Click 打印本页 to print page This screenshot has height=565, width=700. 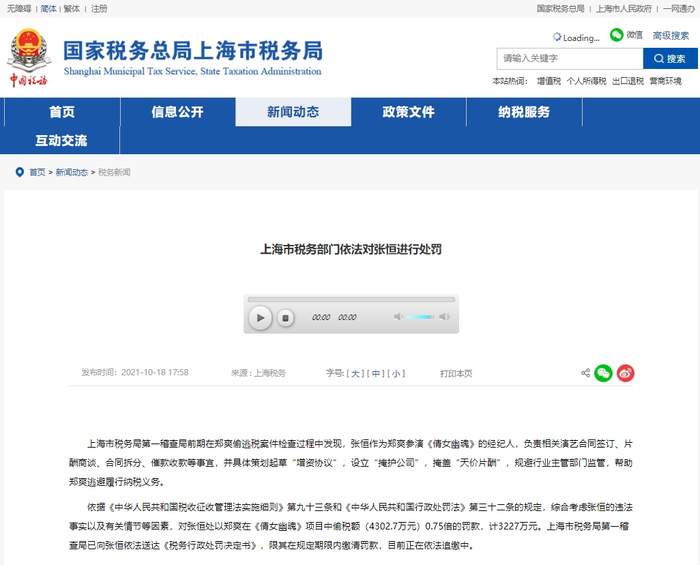456,373
